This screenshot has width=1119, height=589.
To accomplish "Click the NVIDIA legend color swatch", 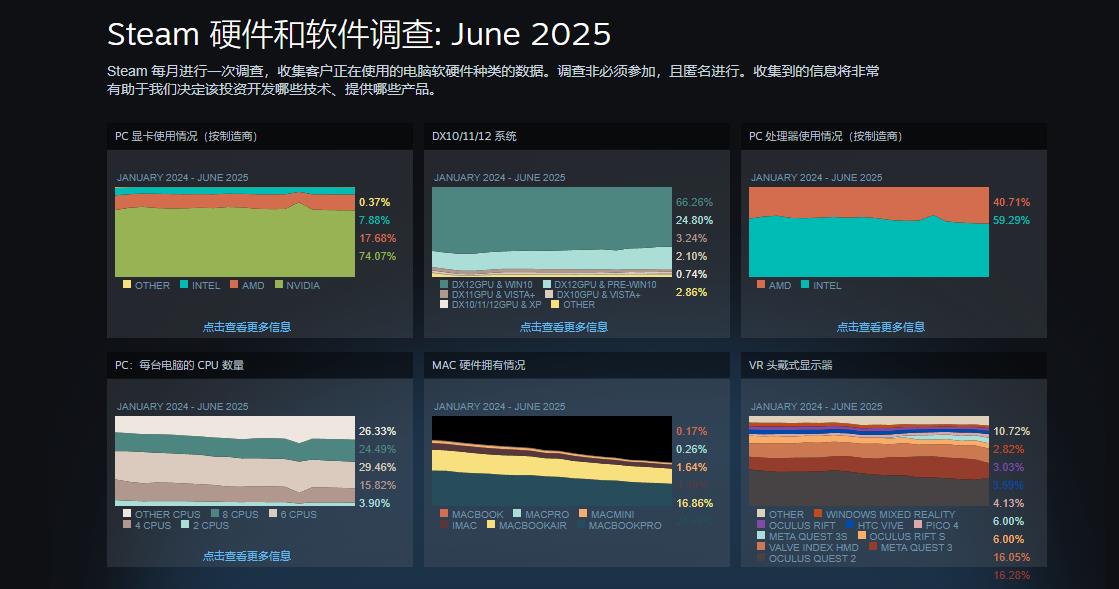I will click(280, 285).
